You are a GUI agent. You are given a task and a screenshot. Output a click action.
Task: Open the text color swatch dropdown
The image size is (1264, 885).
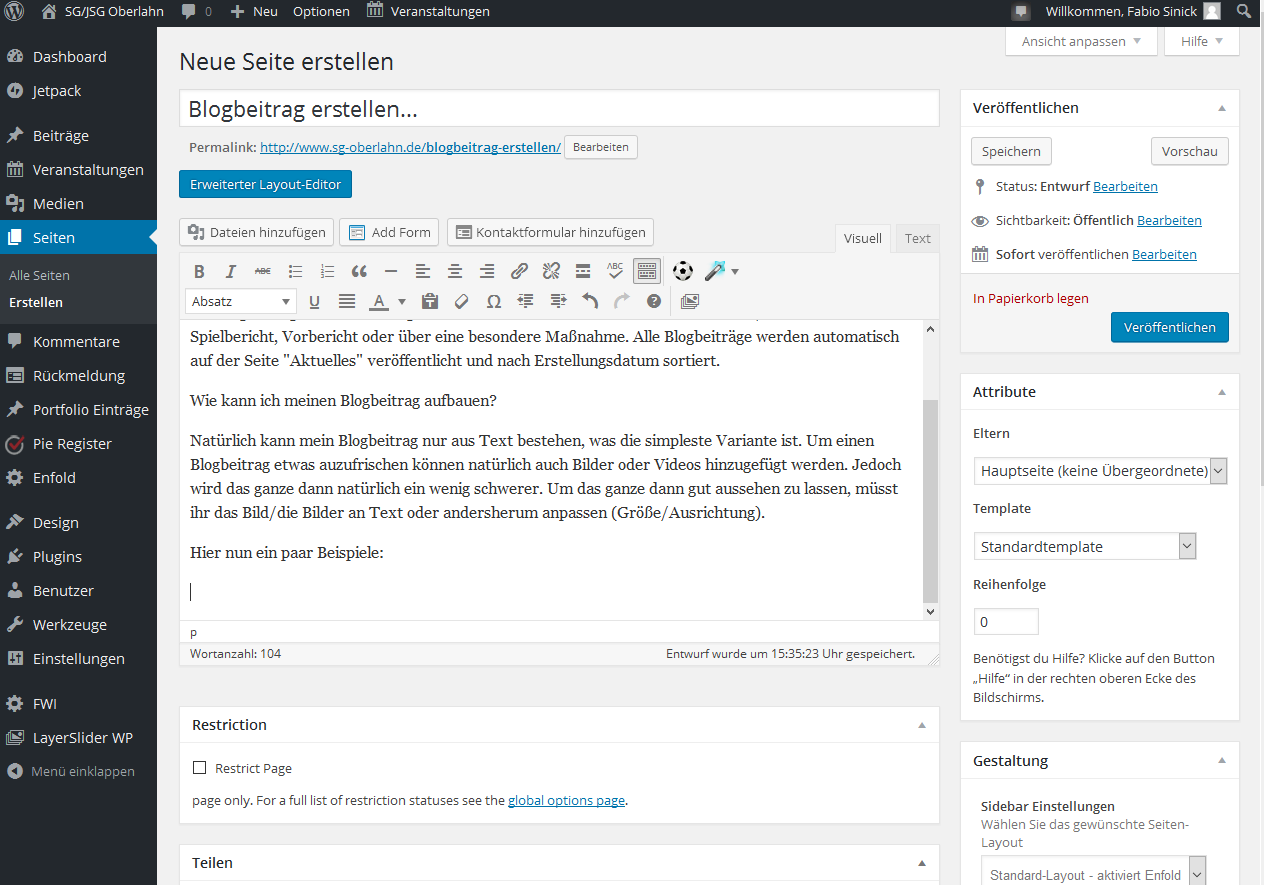[401, 301]
